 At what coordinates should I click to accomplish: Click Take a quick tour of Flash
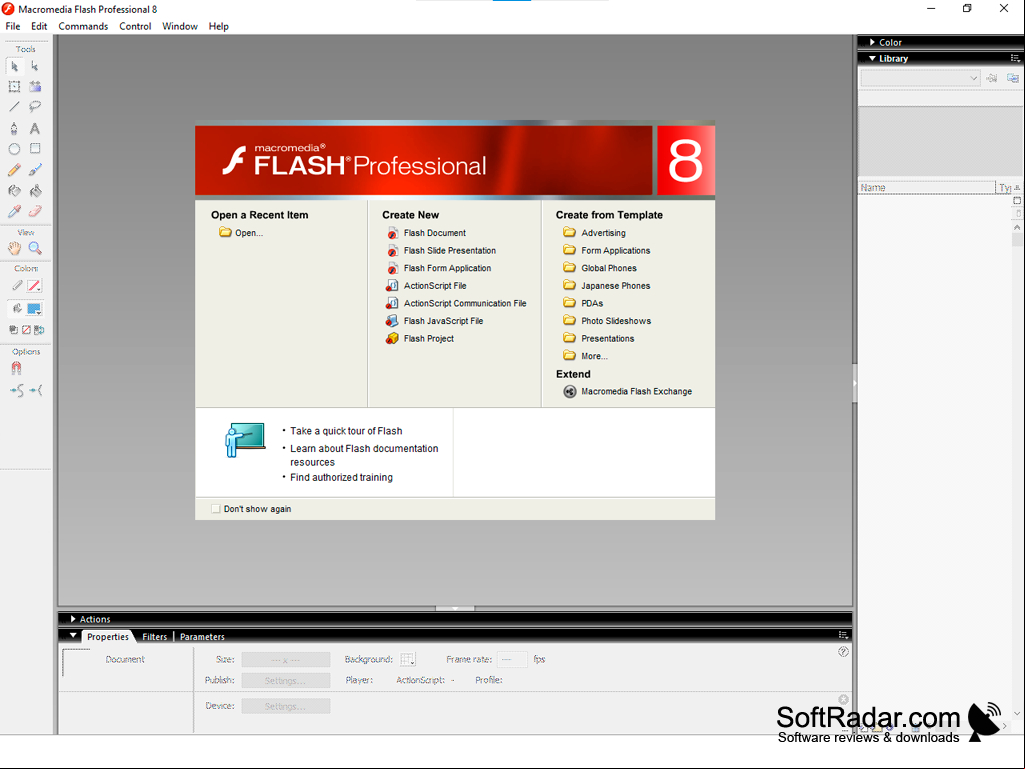pos(346,431)
